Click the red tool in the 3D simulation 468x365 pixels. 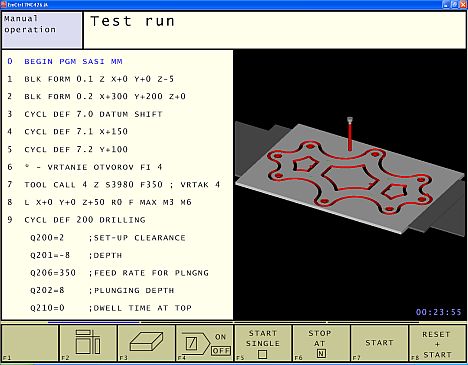pyautogui.click(x=350, y=134)
